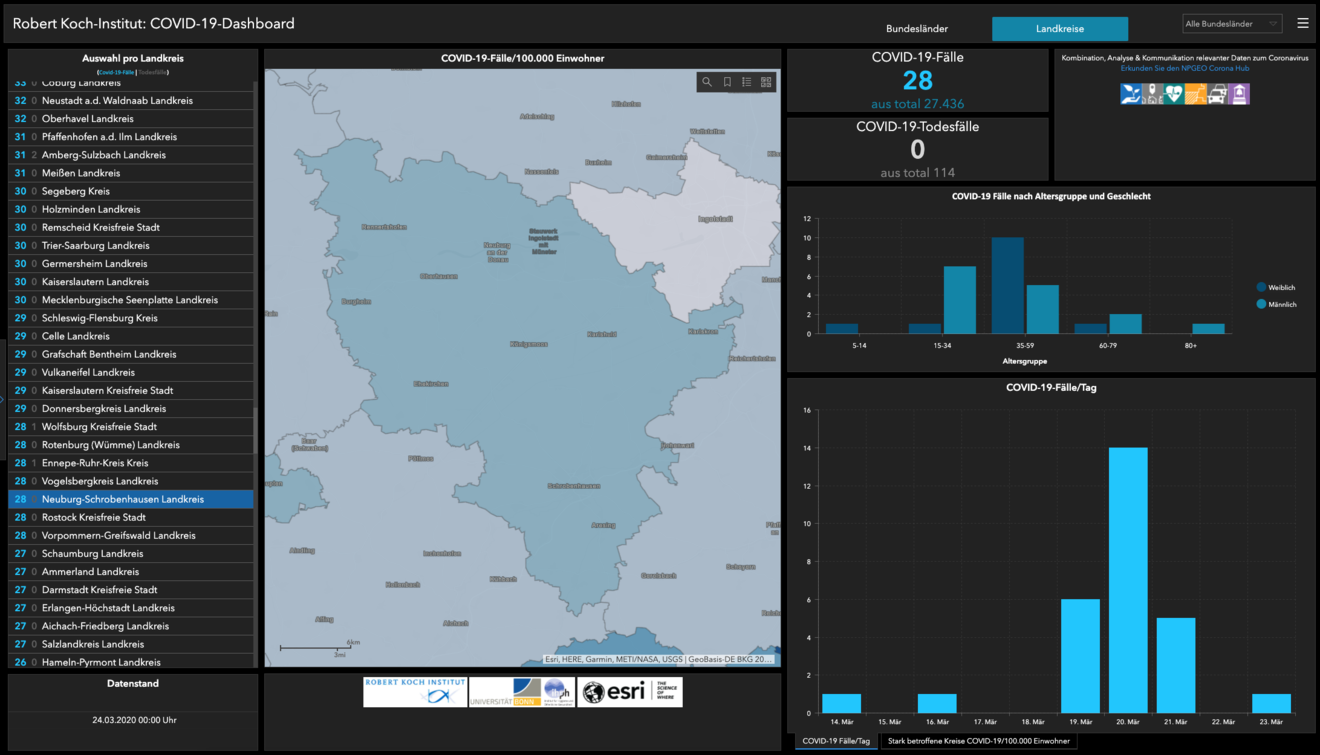
Task: Click the 20. Mär bar in daily chart
Action: click(1128, 579)
